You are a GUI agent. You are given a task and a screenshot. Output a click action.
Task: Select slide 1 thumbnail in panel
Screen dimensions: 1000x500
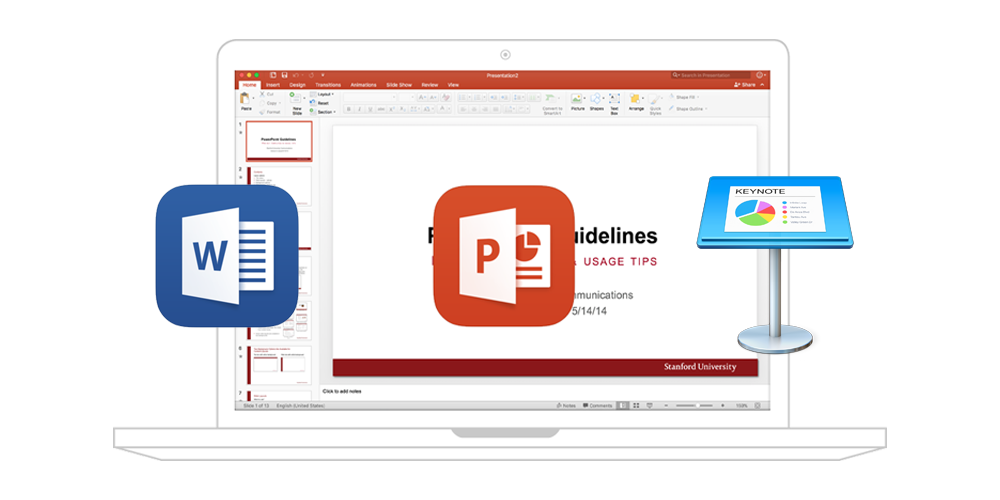[279, 141]
